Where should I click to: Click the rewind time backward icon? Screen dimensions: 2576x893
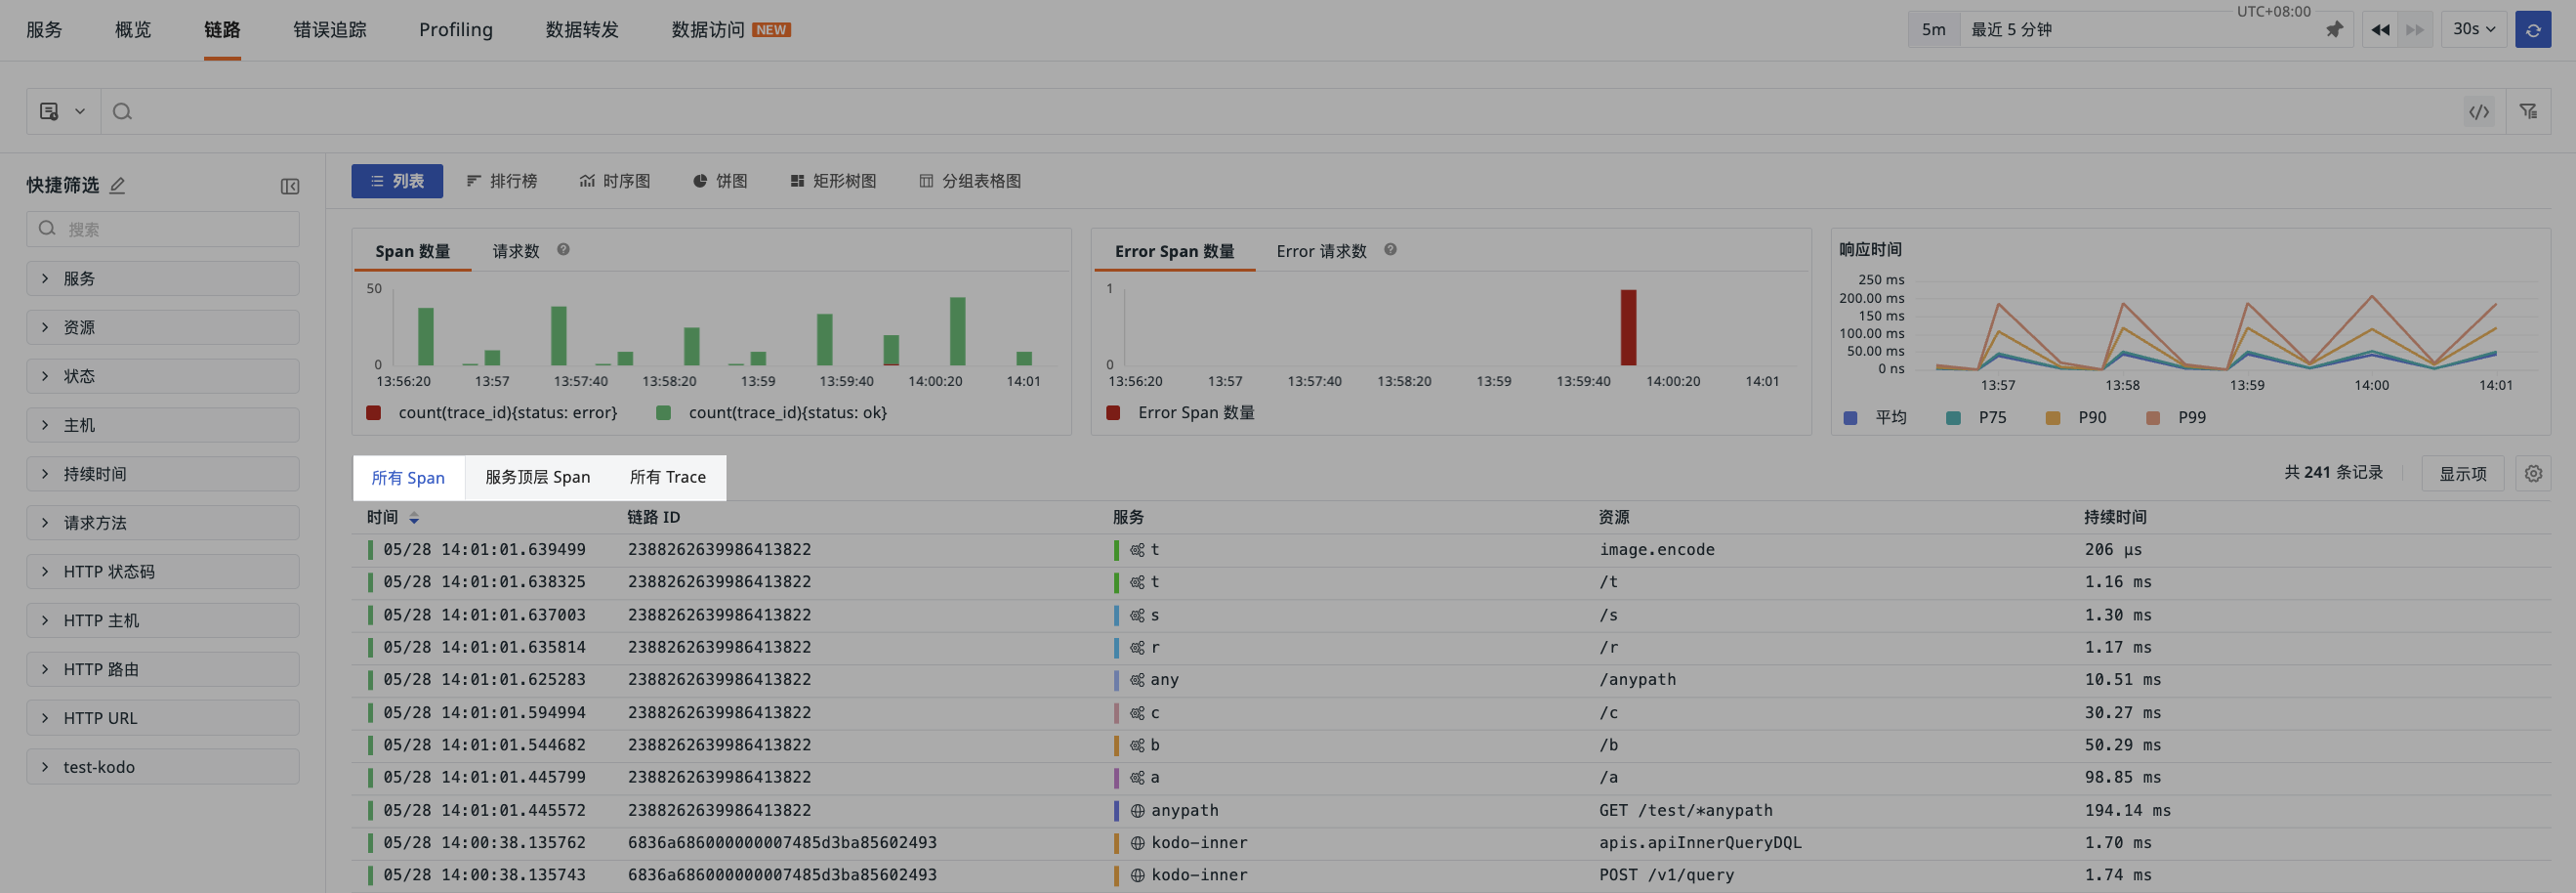coord(2380,30)
